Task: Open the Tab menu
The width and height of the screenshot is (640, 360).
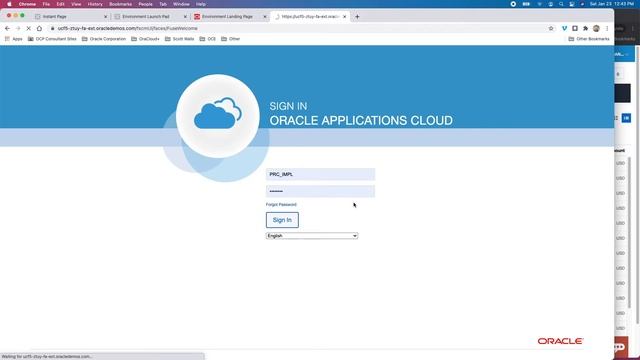Action: [163, 4]
